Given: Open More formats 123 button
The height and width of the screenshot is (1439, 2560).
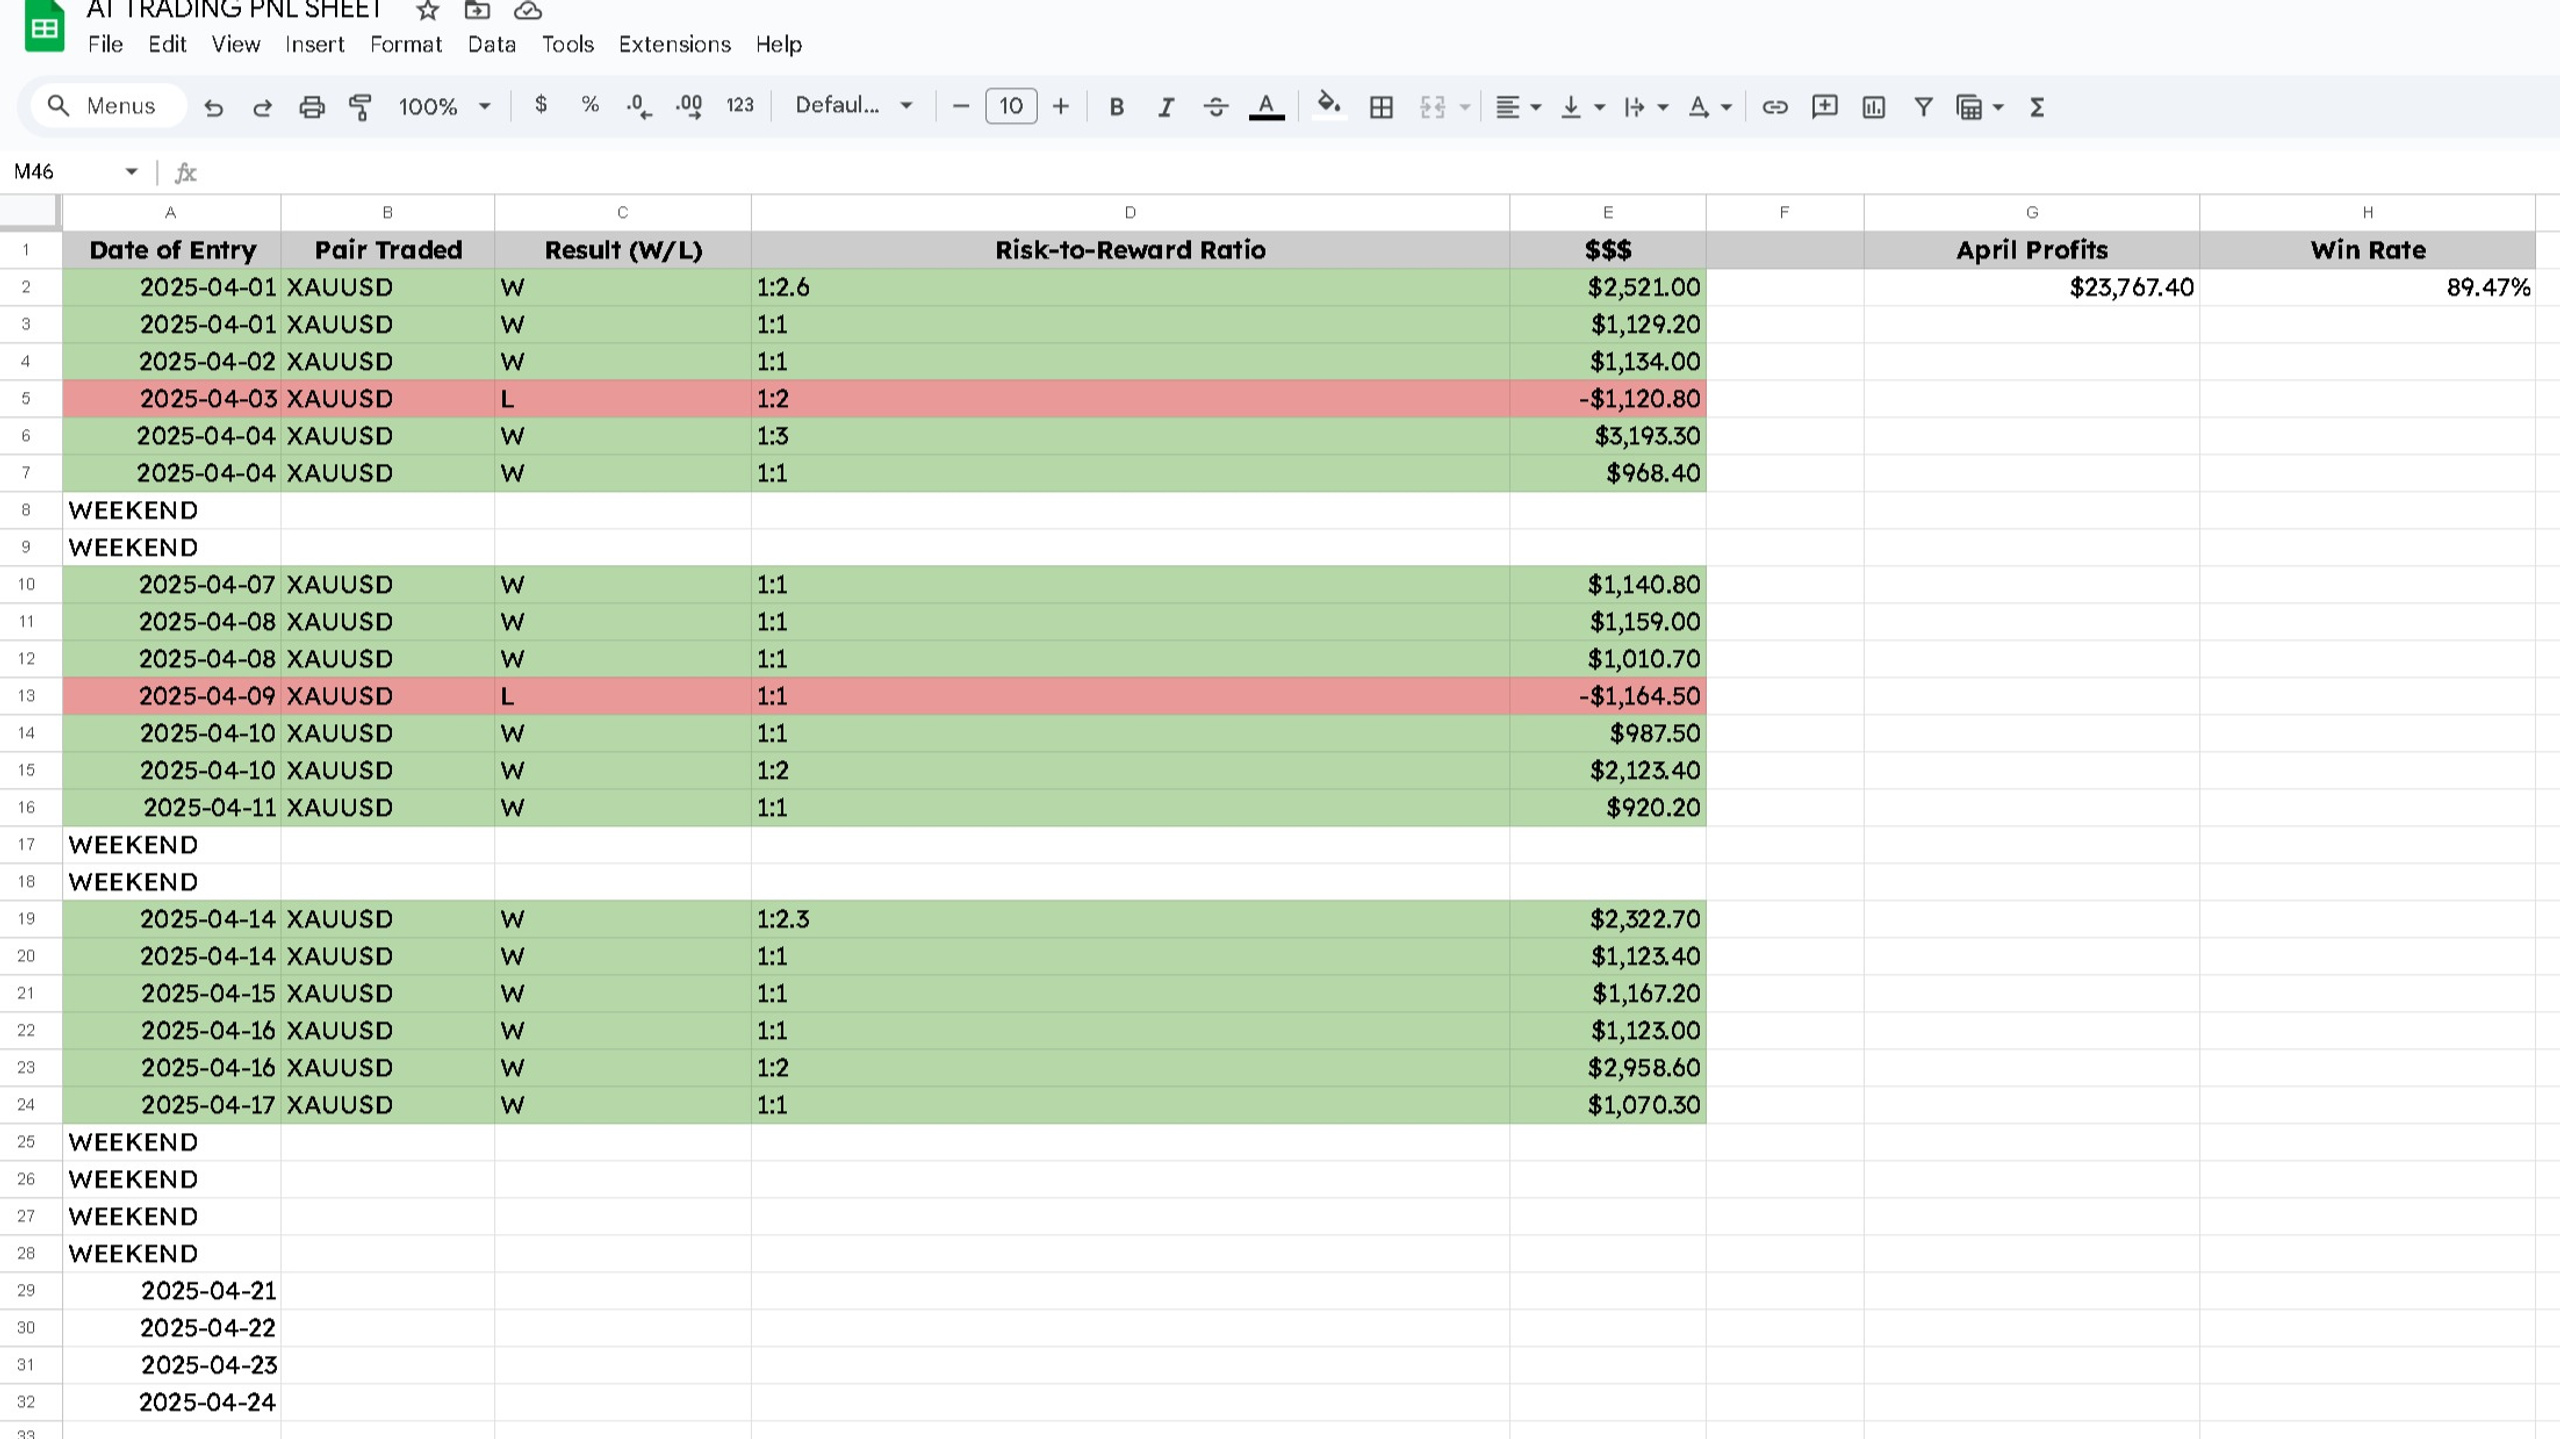Looking at the screenshot, I should coord(739,105).
